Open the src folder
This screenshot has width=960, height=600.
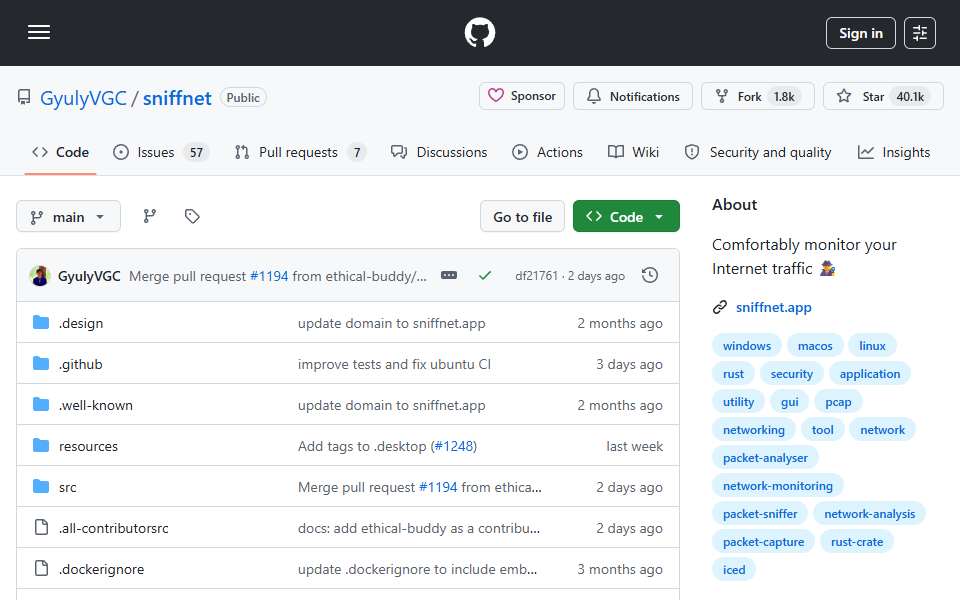[x=67, y=487]
